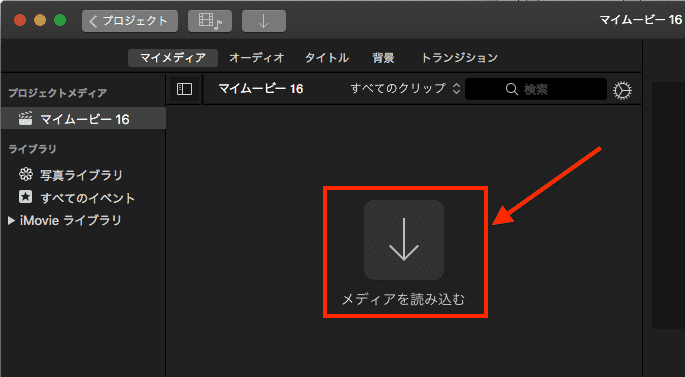Click the すべてのクリップ up-down chevrons

pyautogui.click(x=457, y=89)
